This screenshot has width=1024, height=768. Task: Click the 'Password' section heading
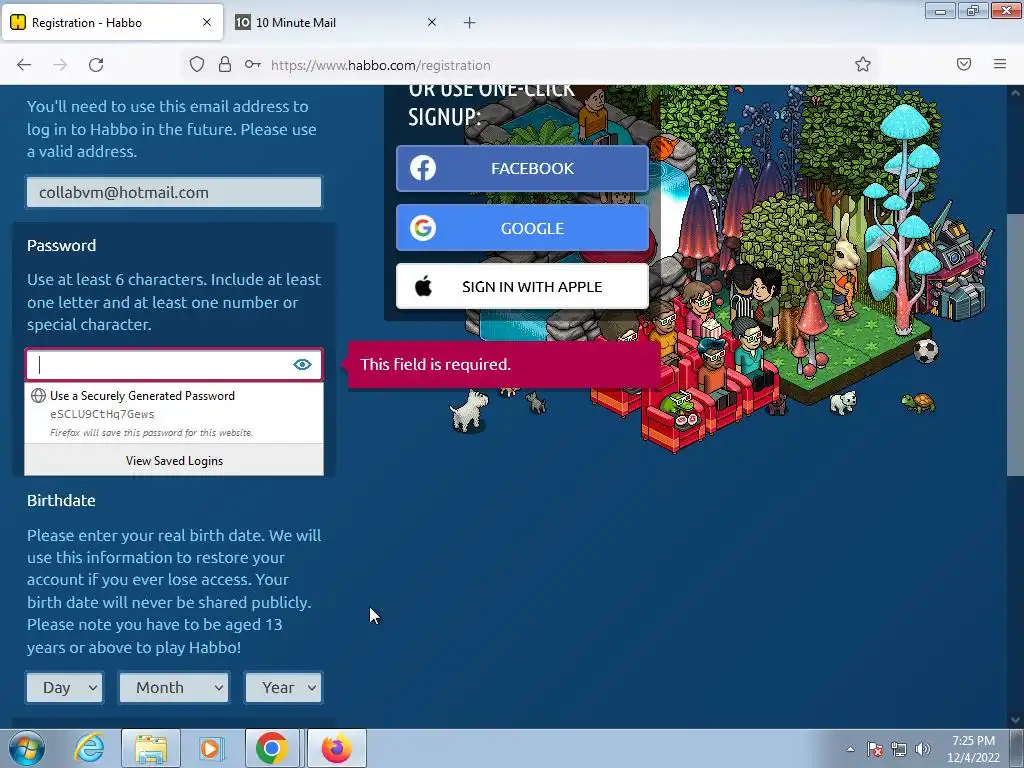pos(61,246)
